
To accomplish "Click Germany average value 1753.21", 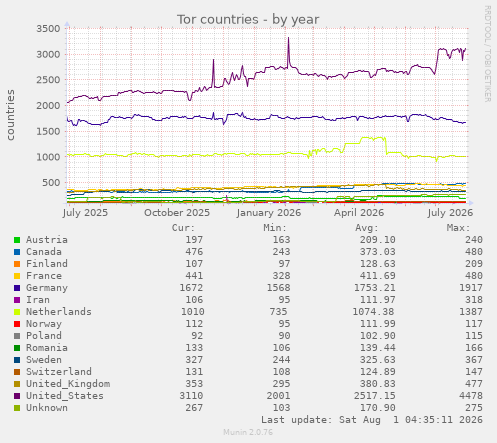I will pyautogui.click(x=375, y=288).
